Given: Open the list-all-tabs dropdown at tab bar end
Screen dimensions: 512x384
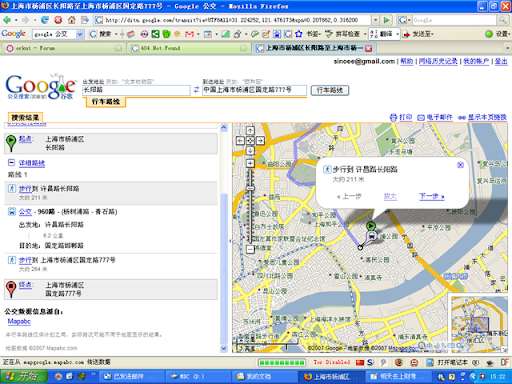Looking at the screenshot, I should click(508, 48).
